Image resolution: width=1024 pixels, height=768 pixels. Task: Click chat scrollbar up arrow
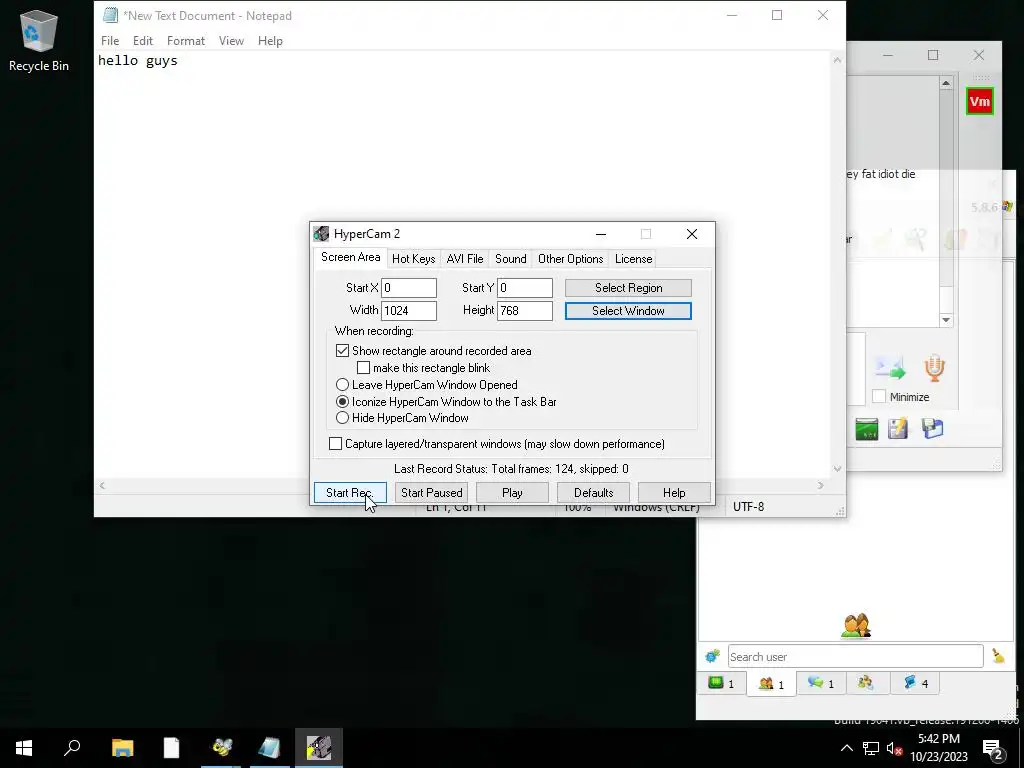pos(946,83)
